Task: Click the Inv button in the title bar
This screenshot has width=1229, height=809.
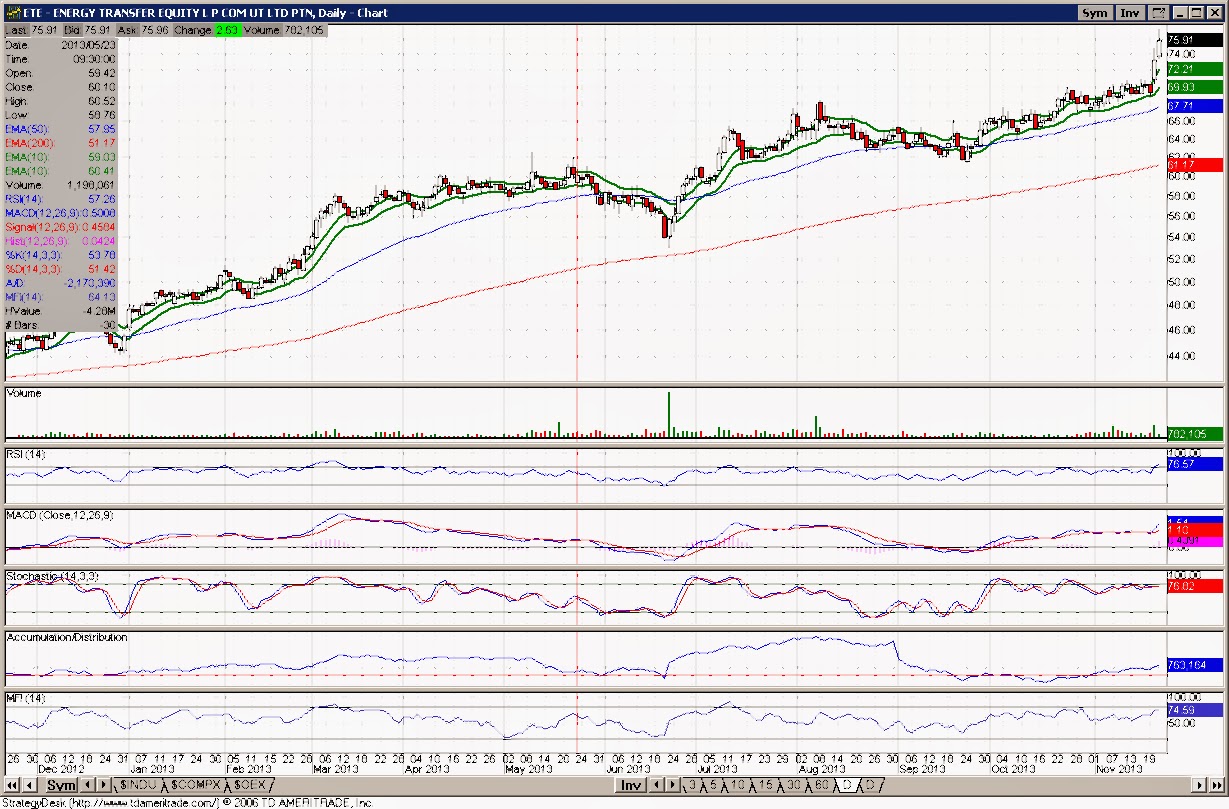Action: tap(1129, 13)
